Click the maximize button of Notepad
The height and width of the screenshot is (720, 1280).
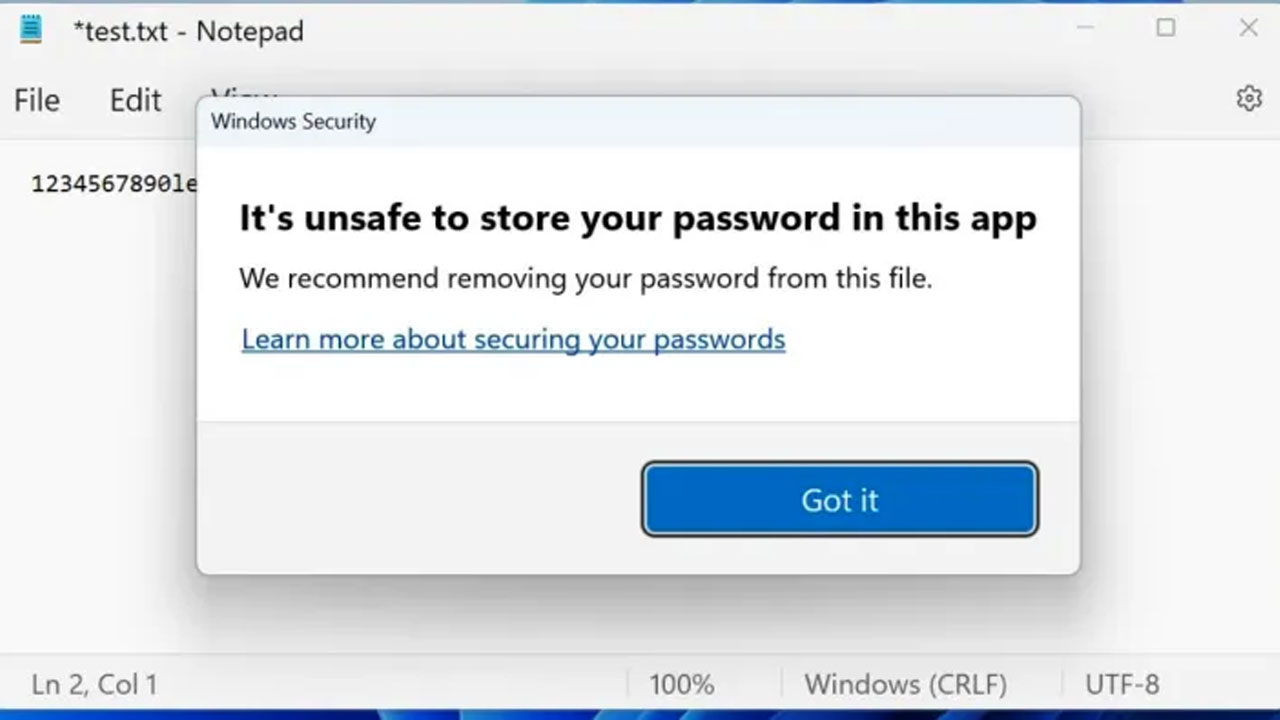1166,29
